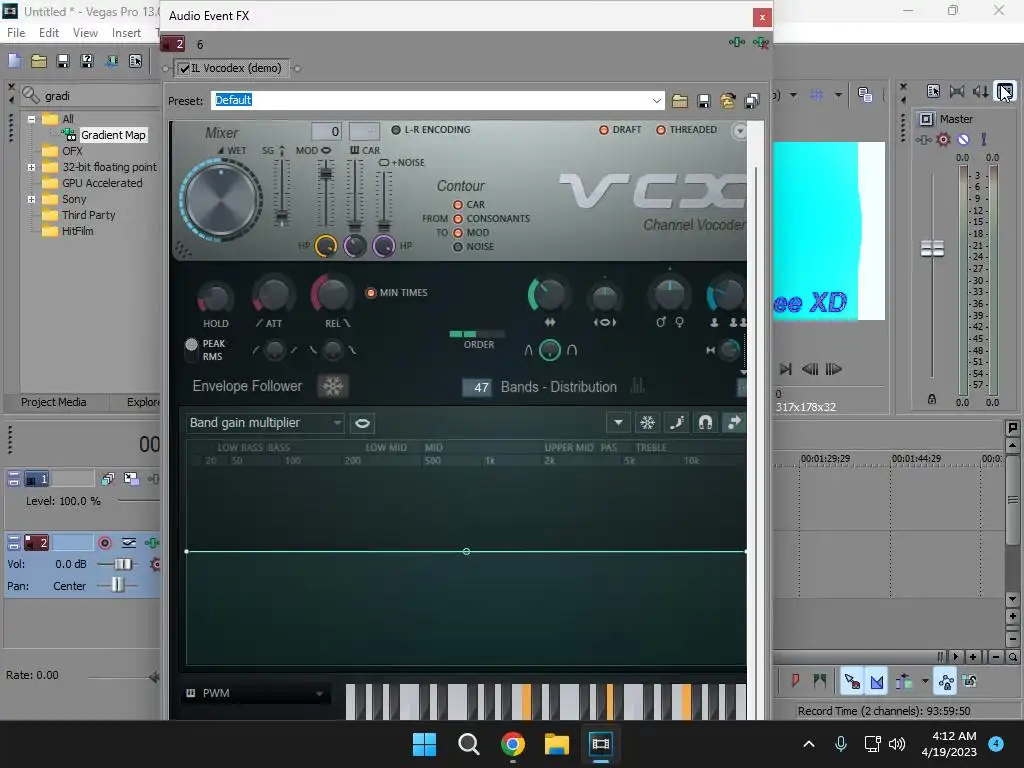1024x768 pixels.
Task: Click Vegas Open folder toolbar icon
Action: click(x=39, y=61)
